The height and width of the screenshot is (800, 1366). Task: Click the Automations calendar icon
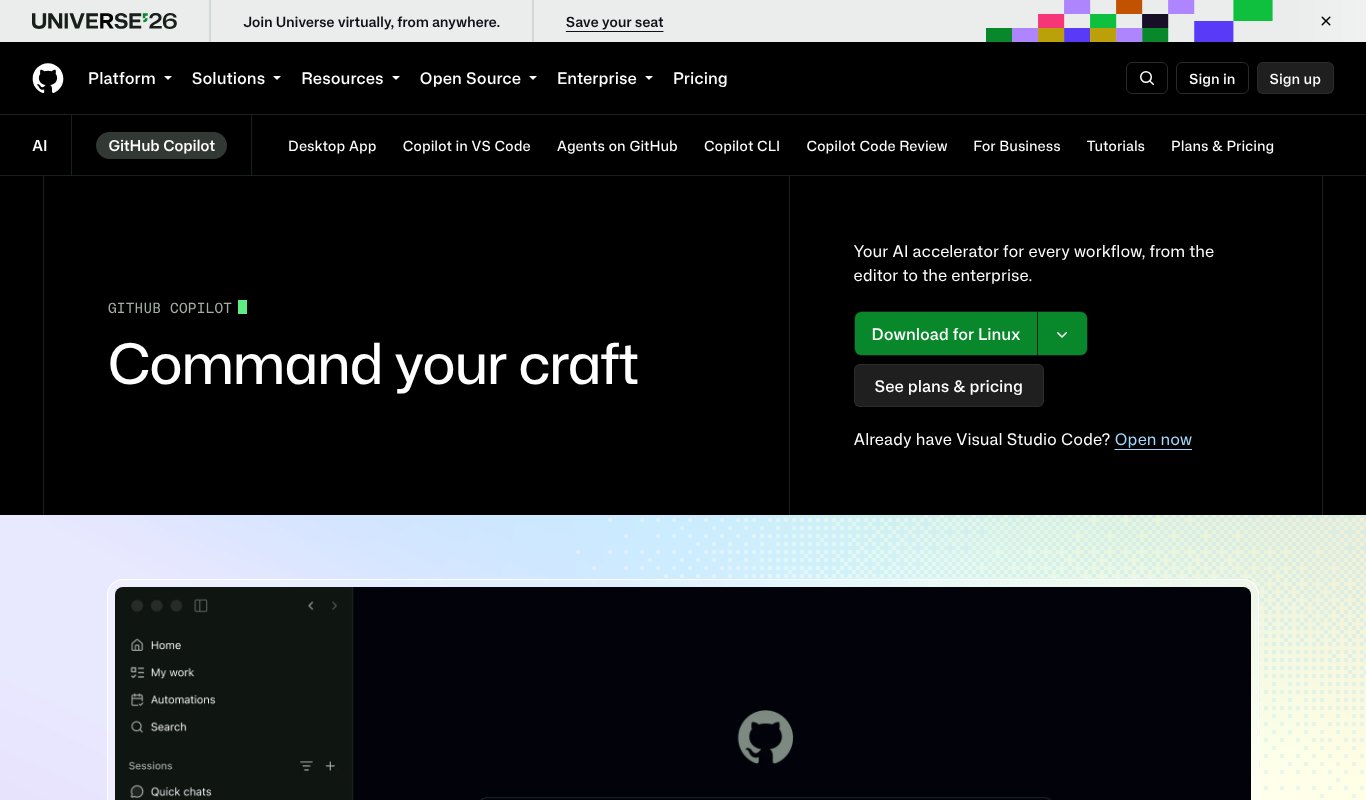[137, 699]
